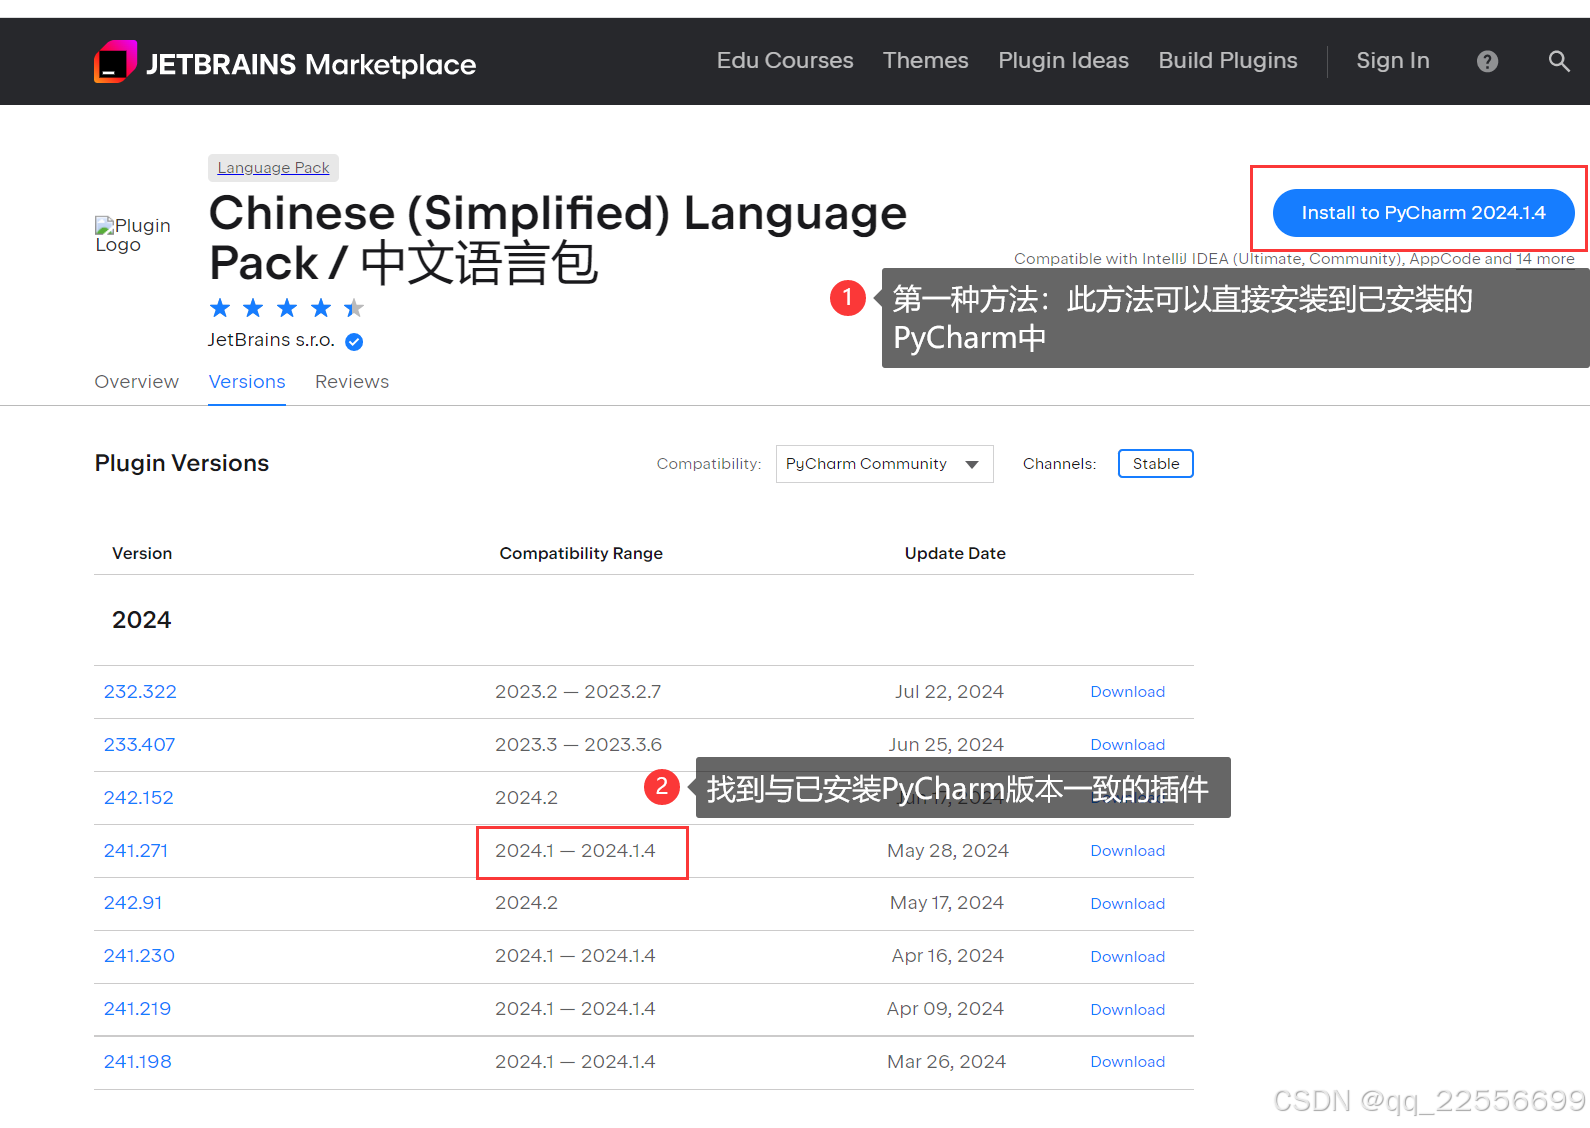Open version 233.407 link
1590x1128 pixels.
[139, 745]
